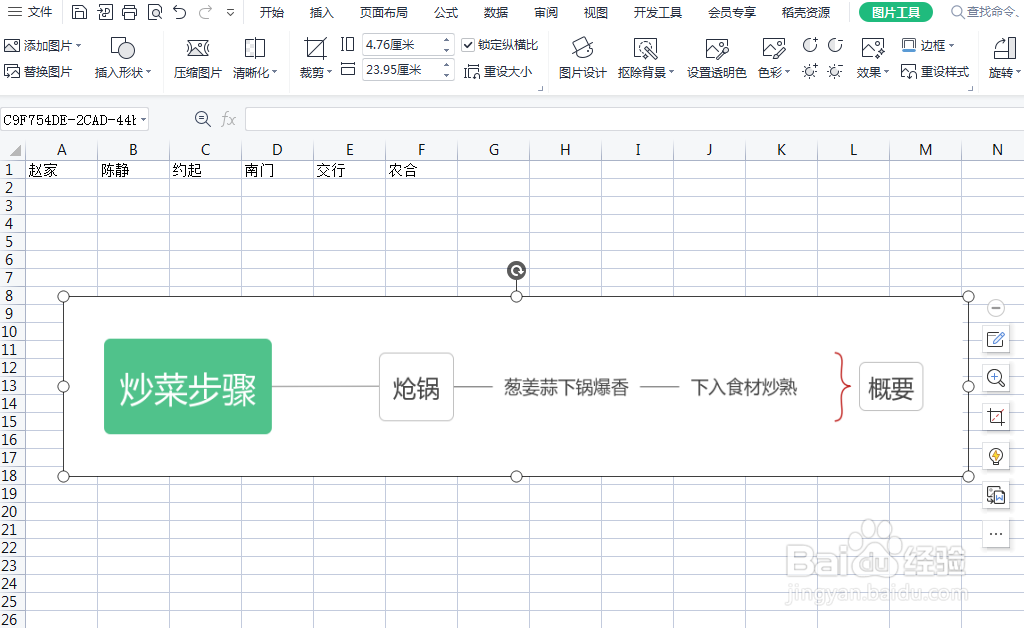Switch to the 开始 ribbon tab
The height and width of the screenshot is (628, 1024).
pyautogui.click(x=271, y=13)
